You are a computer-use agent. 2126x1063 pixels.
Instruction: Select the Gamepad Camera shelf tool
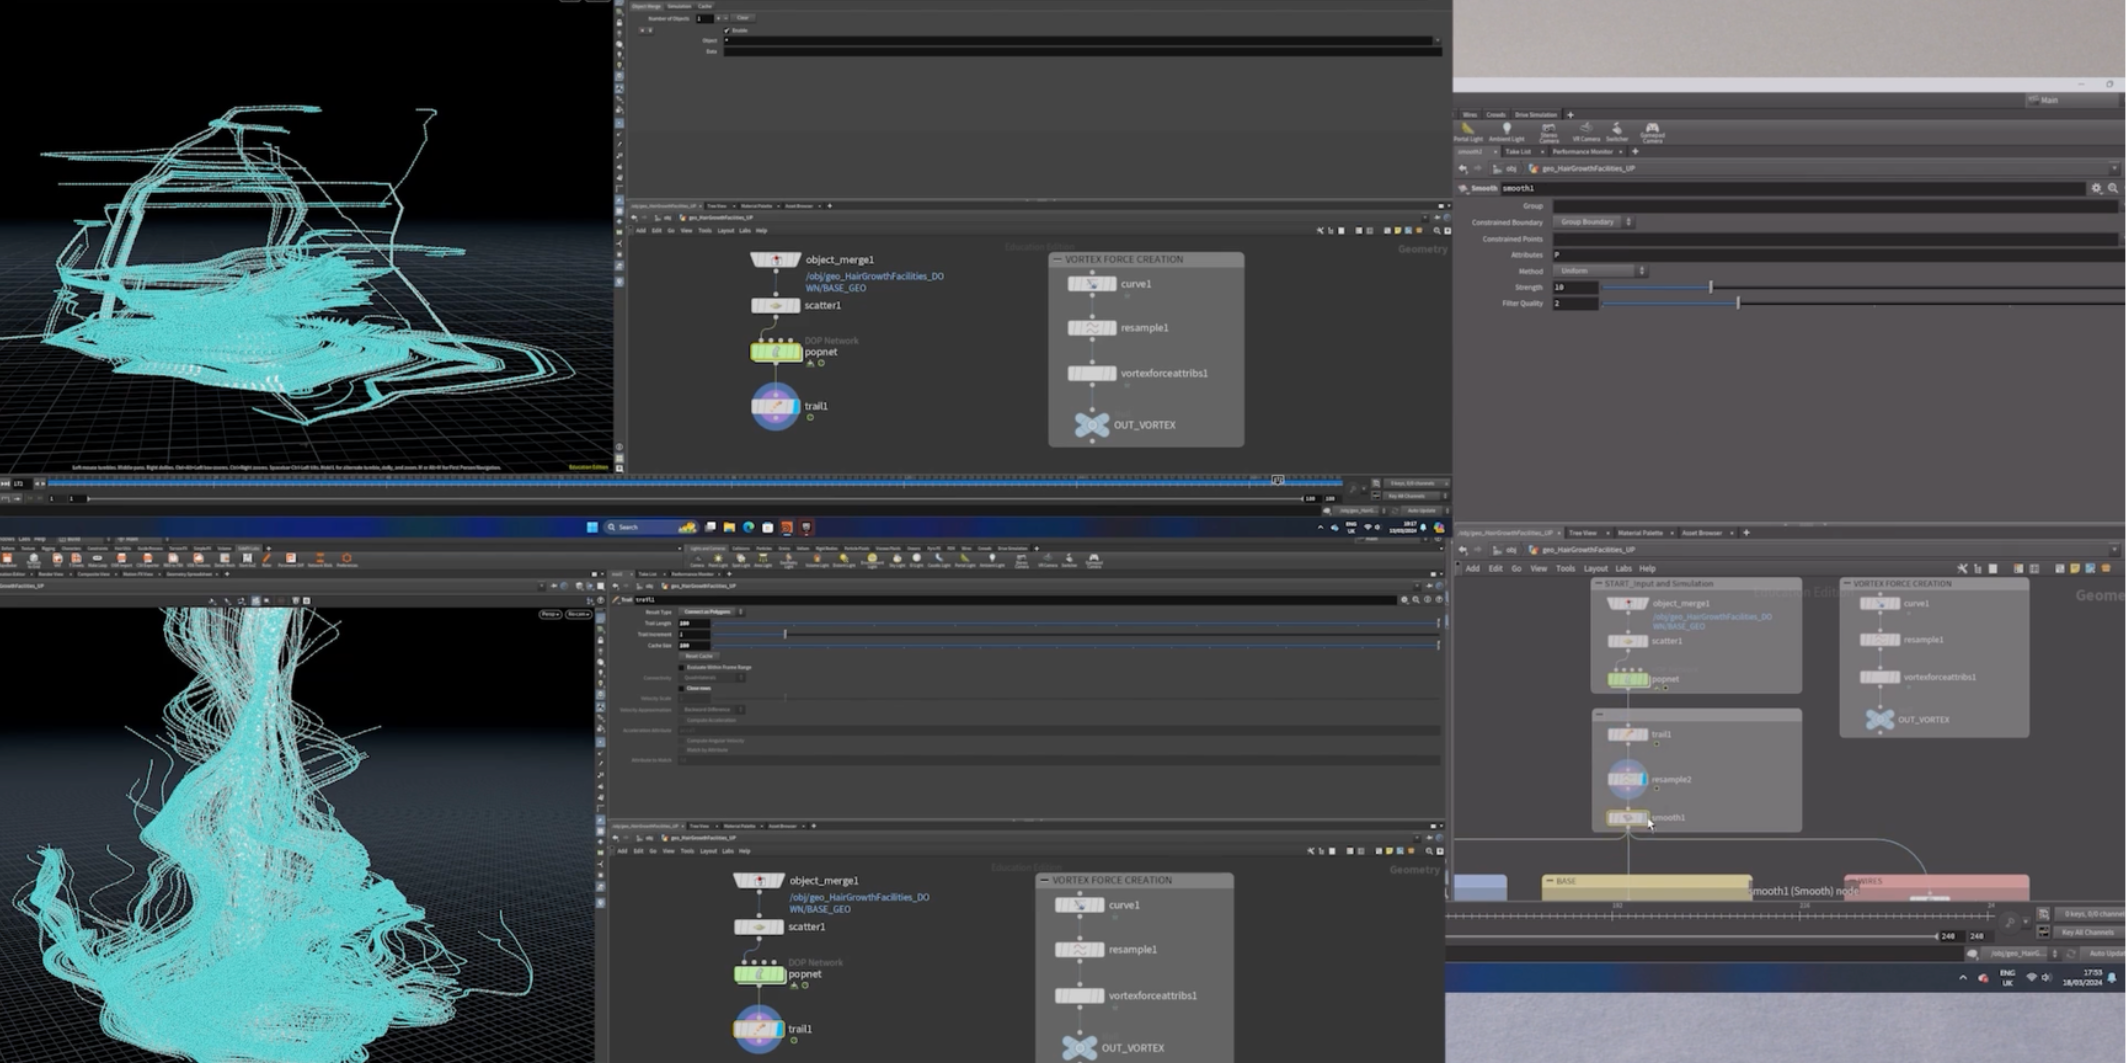coord(1652,131)
